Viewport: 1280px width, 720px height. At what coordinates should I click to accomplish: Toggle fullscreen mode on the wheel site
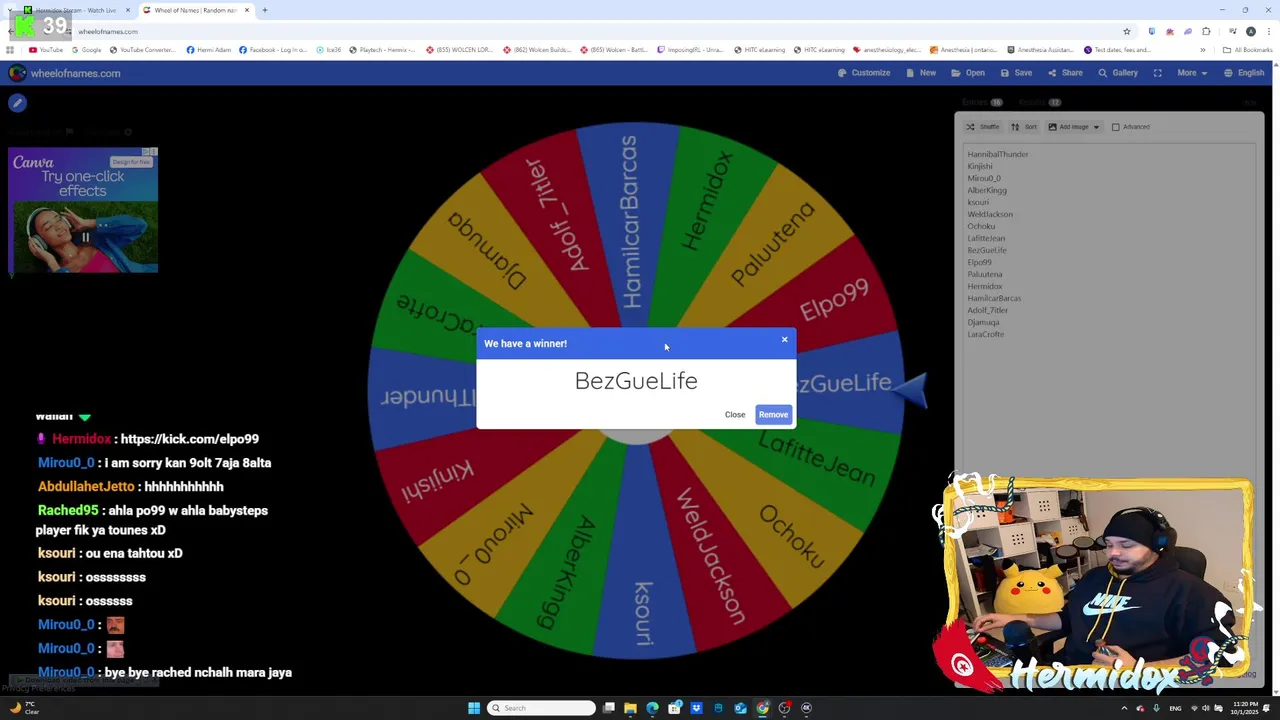click(x=1158, y=73)
